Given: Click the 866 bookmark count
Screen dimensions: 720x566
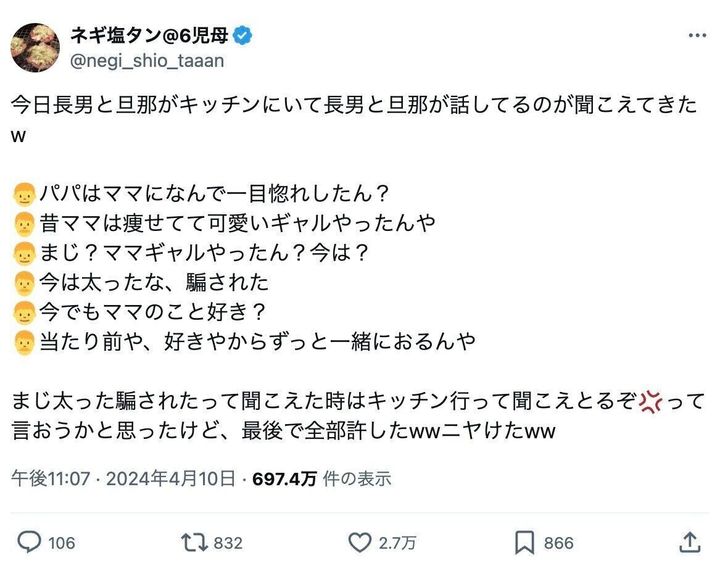Looking at the screenshot, I should tap(559, 542).
